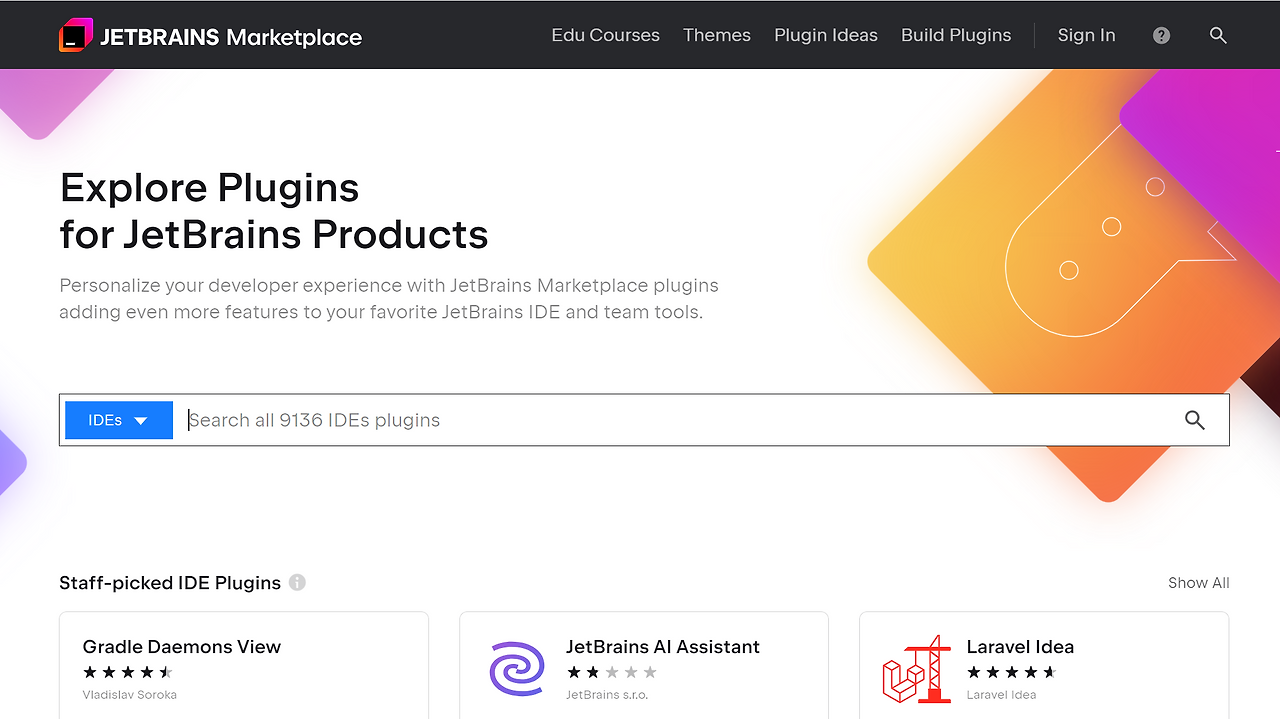Click the JetBrains AI Assistant star rating
This screenshot has width=1280, height=719.
[x=612, y=672]
